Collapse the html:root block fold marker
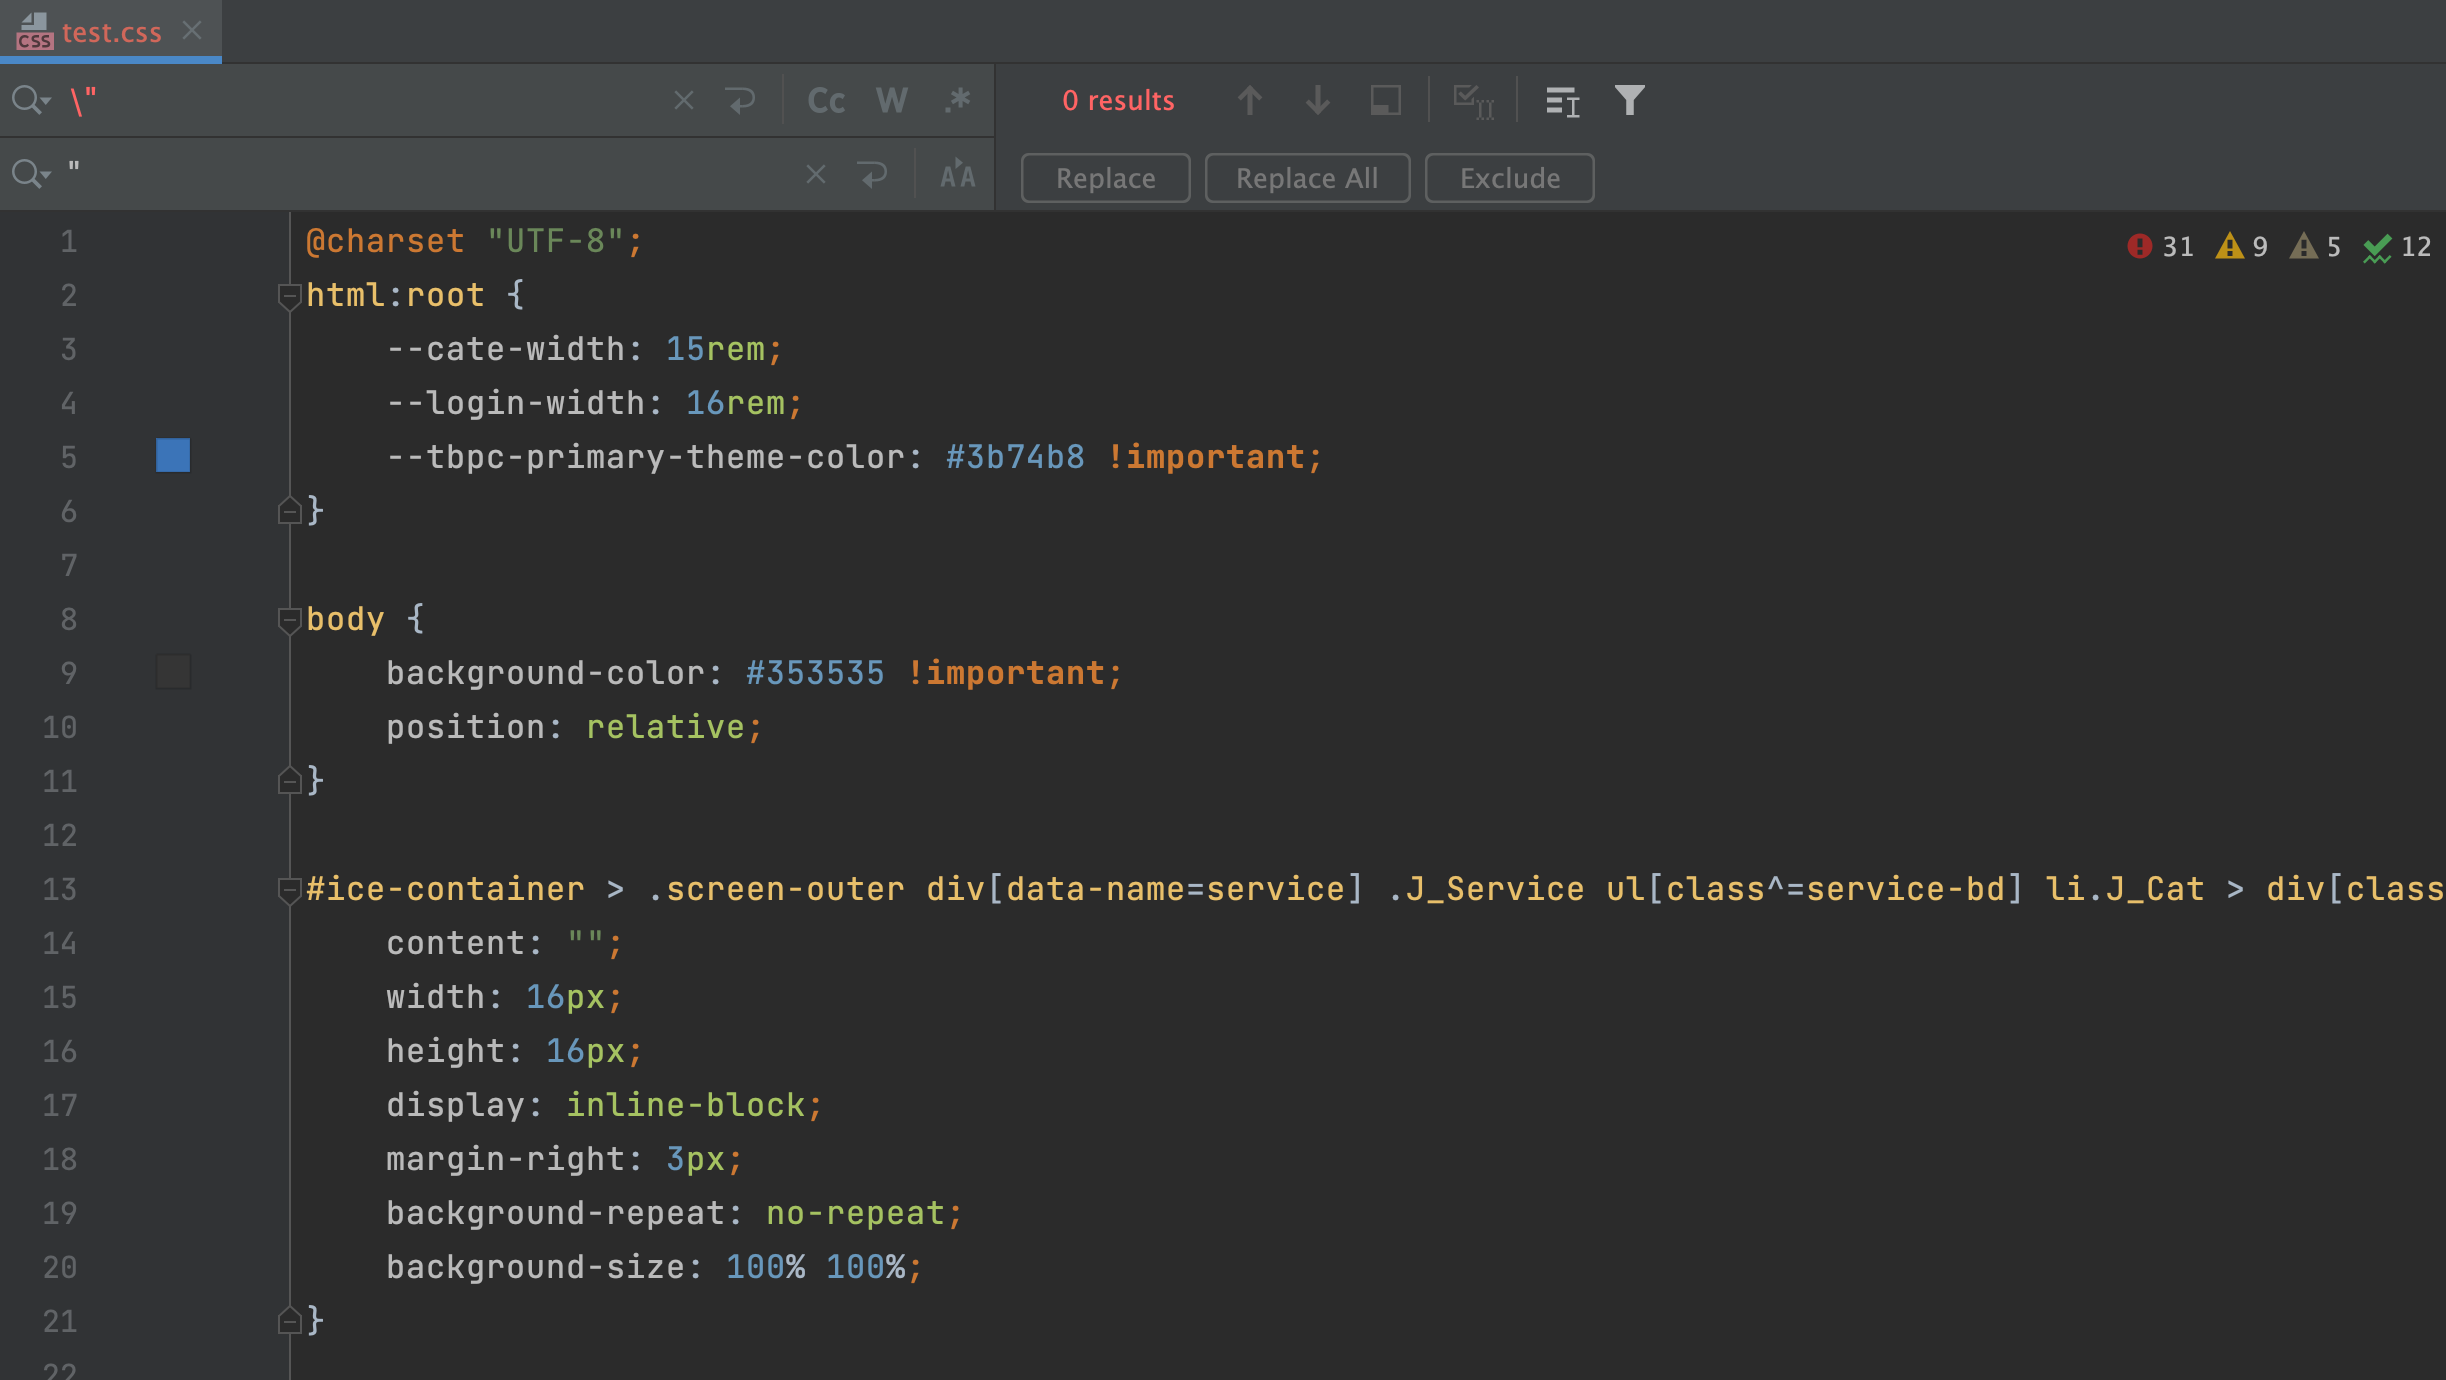Viewport: 2446px width, 1380px height. pyautogui.click(x=289, y=296)
